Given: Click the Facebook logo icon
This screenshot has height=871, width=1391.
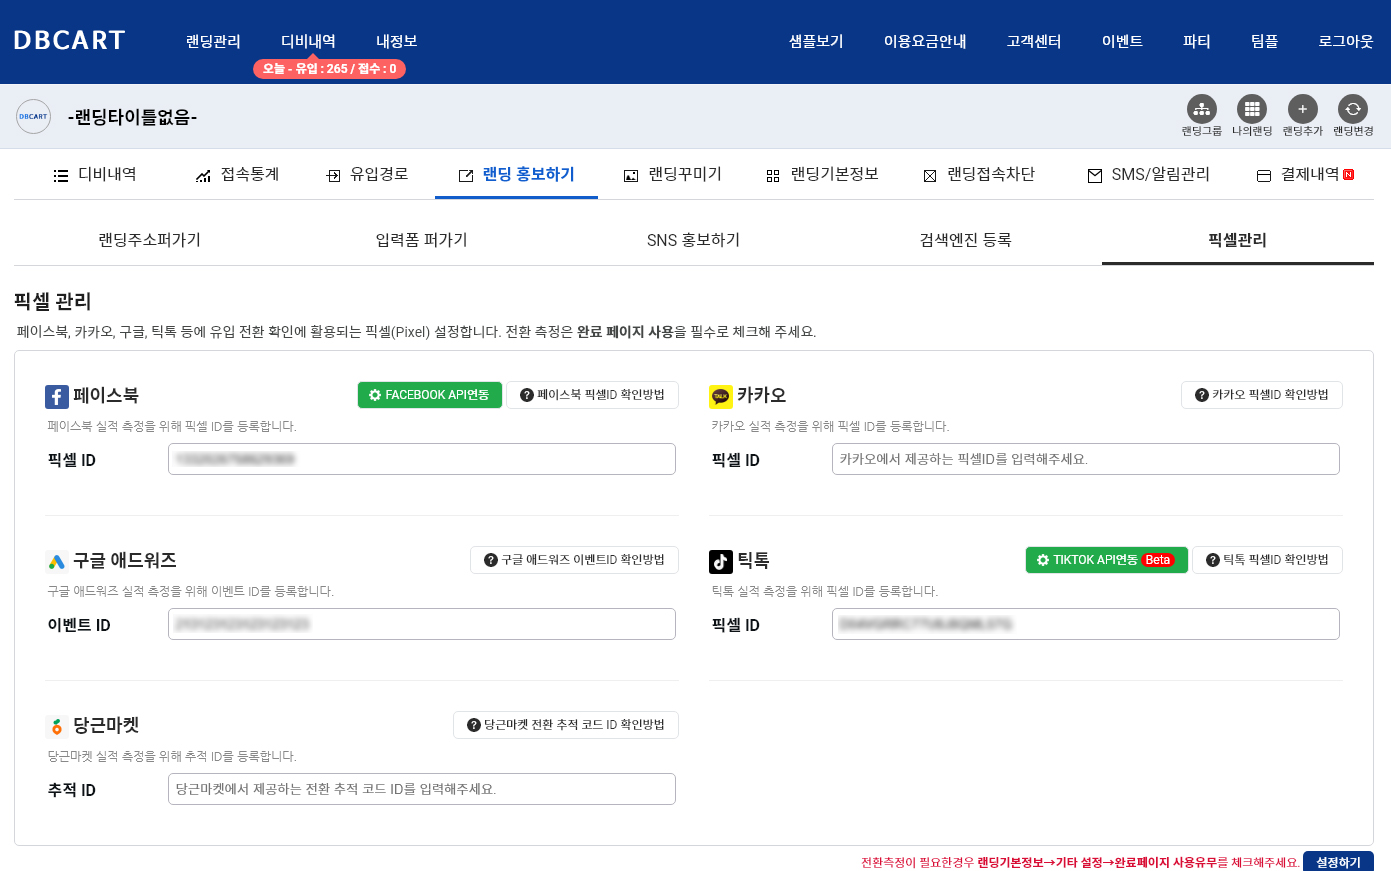Looking at the screenshot, I should tap(57, 397).
